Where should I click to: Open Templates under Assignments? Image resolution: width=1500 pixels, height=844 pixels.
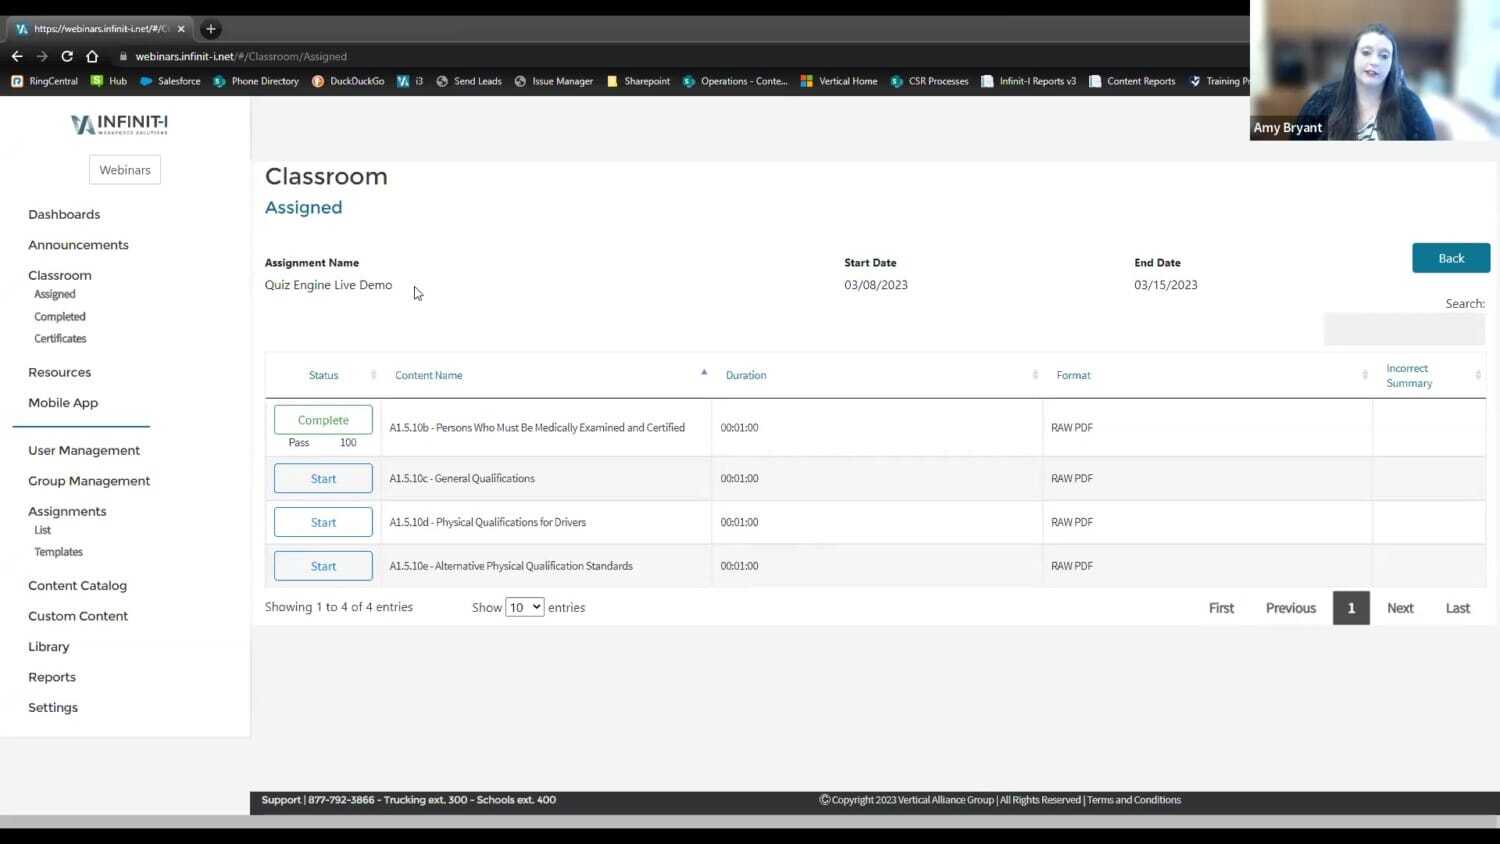tap(58, 551)
